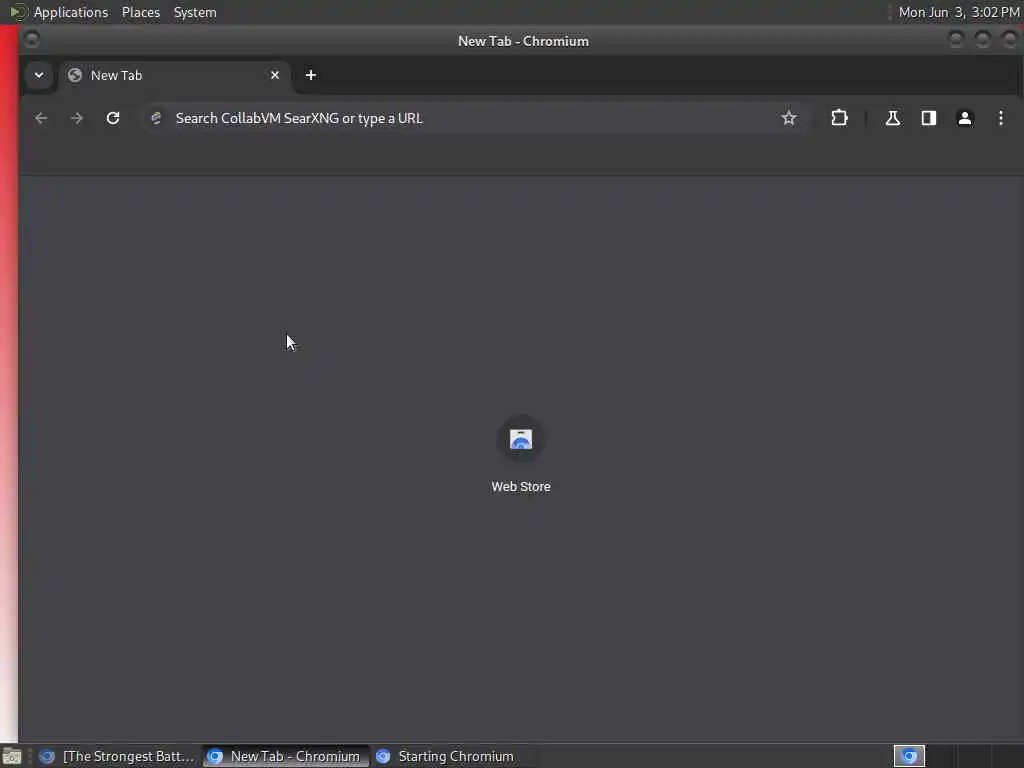Open the profile avatar menu
This screenshot has width=1024, height=768.
tap(965, 118)
